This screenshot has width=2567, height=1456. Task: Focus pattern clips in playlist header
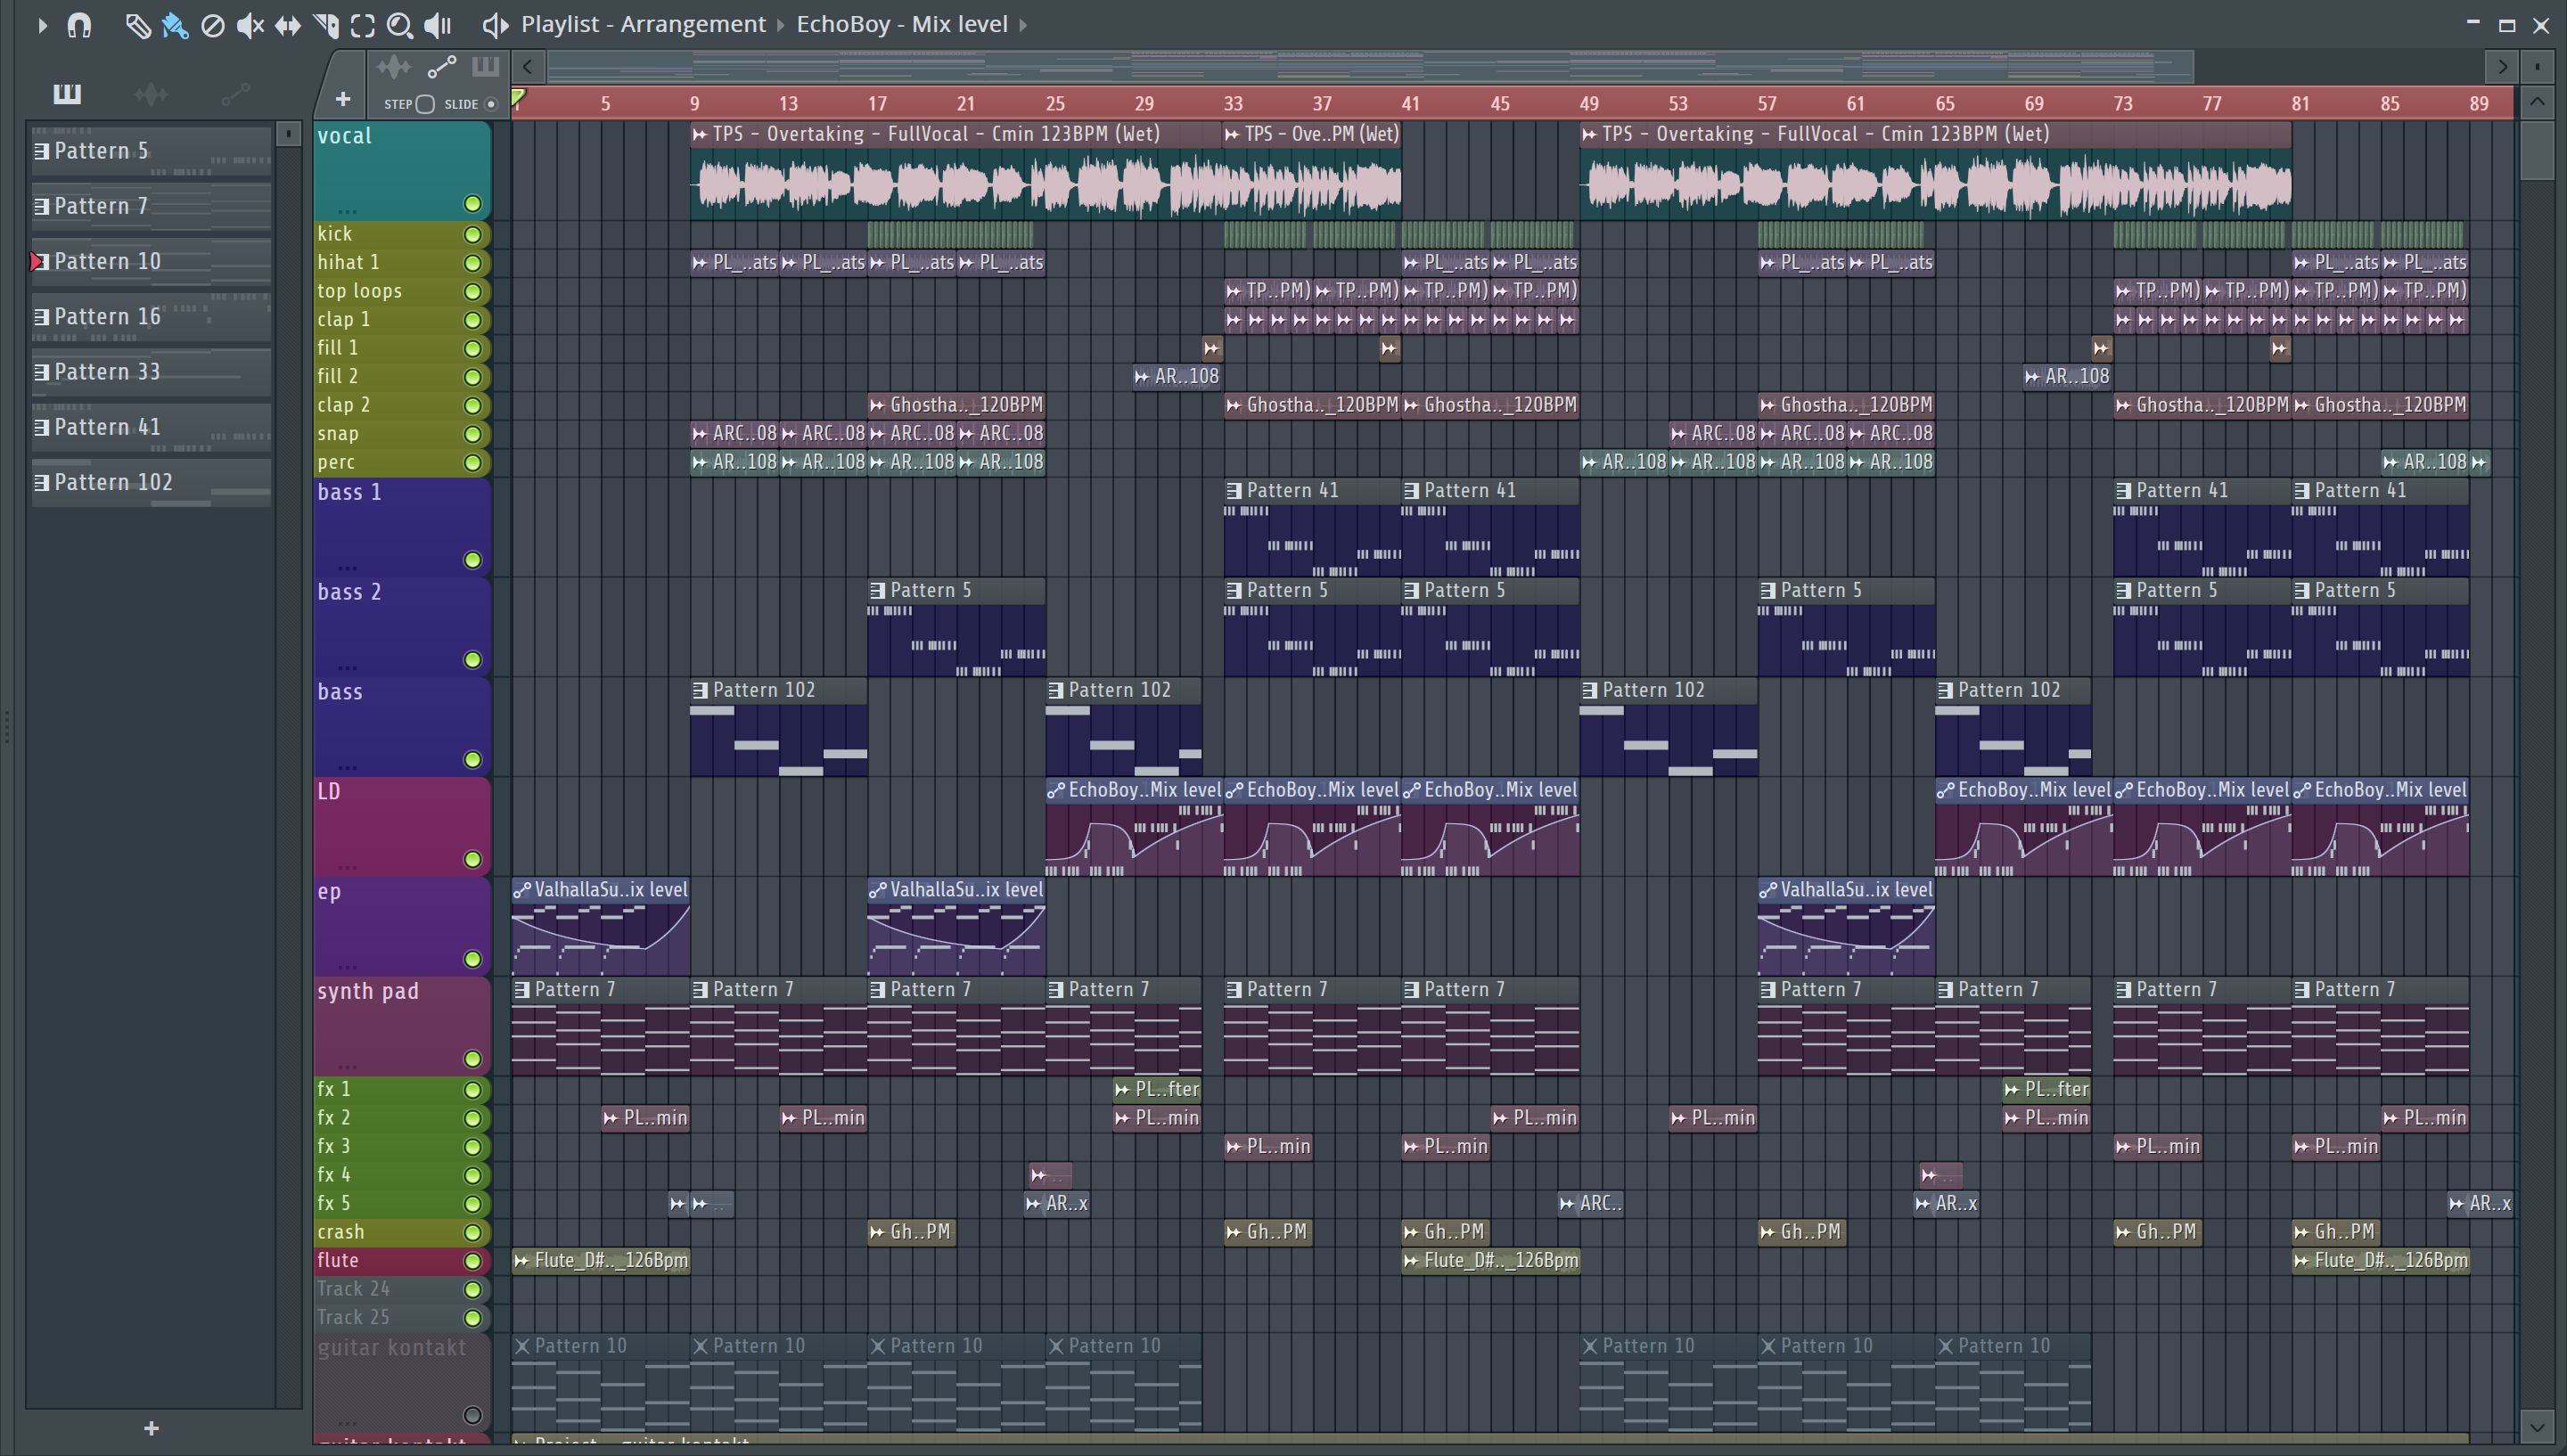coord(486,67)
